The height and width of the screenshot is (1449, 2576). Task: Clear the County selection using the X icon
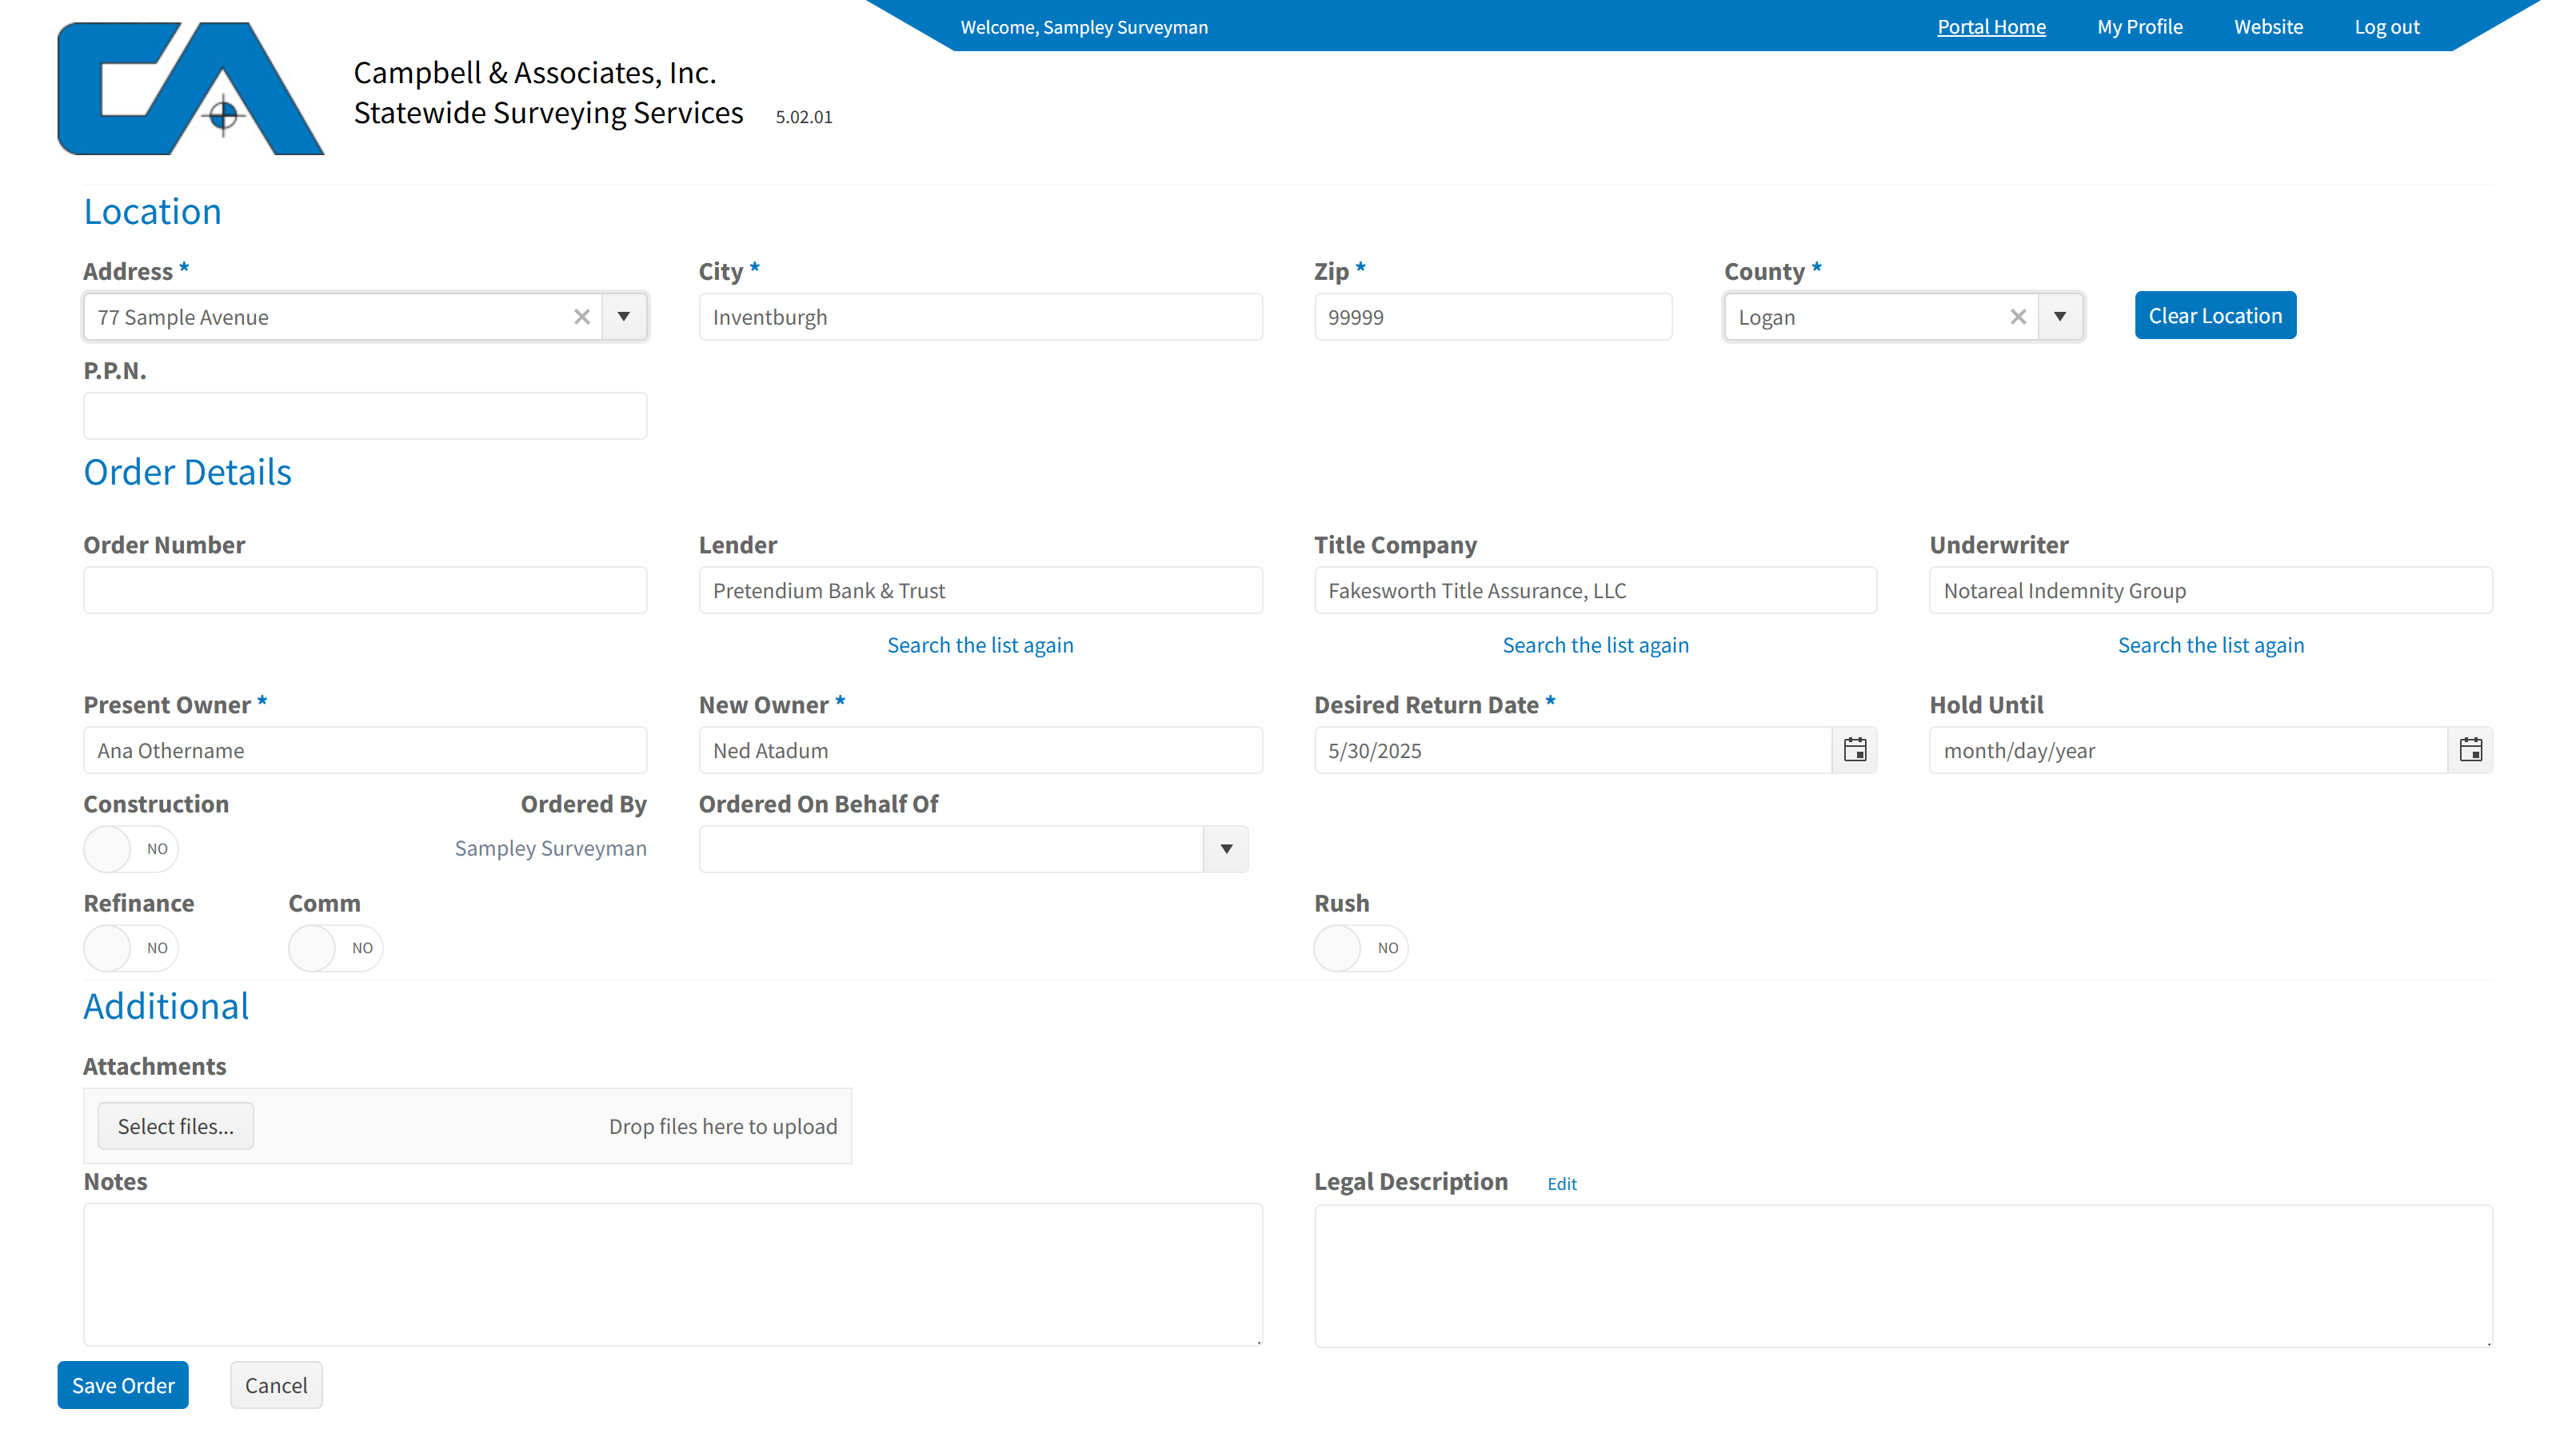pyautogui.click(x=2018, y=317)
